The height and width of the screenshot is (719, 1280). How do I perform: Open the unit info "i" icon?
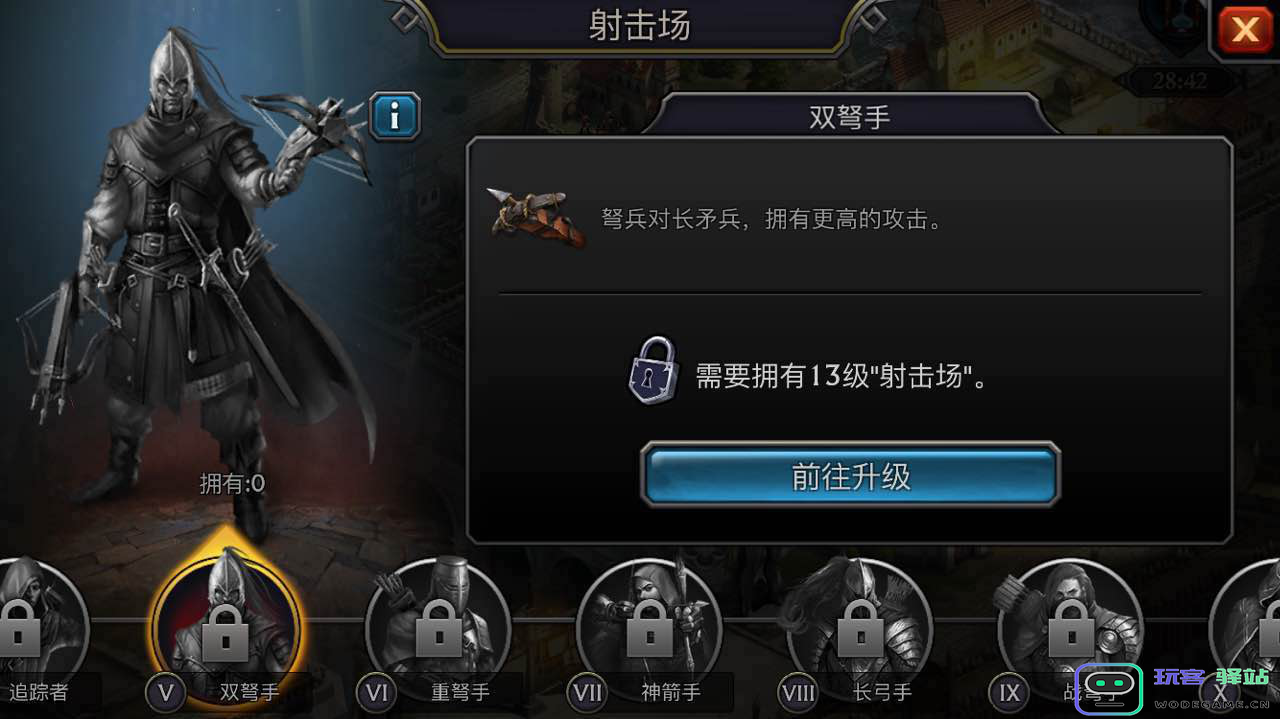394,117
